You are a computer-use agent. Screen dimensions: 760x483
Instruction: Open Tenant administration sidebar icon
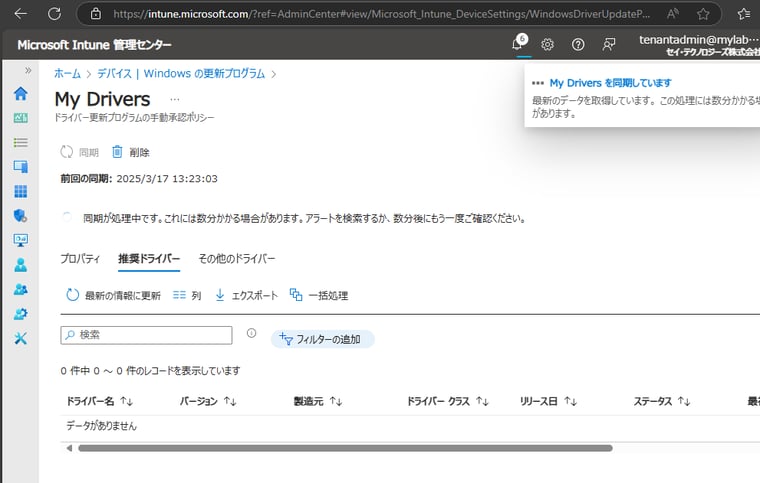[x=20, y=314]
